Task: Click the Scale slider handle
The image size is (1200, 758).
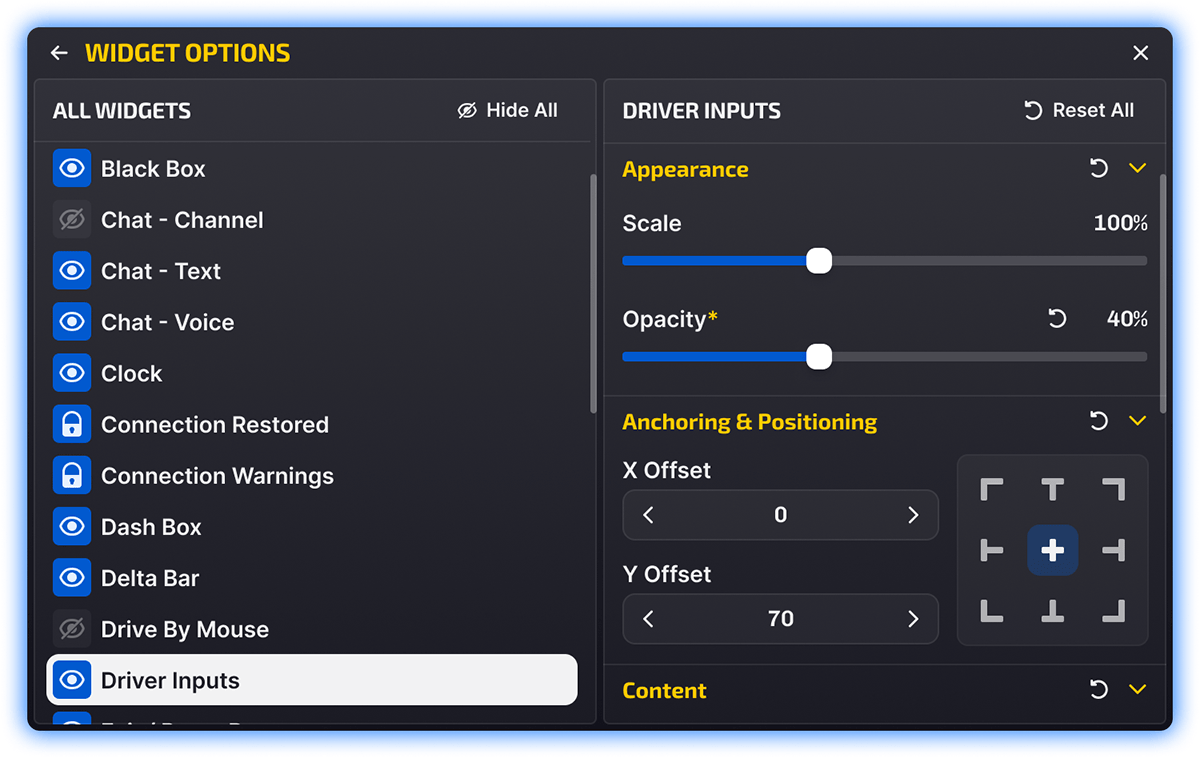Action: (819, 261)
